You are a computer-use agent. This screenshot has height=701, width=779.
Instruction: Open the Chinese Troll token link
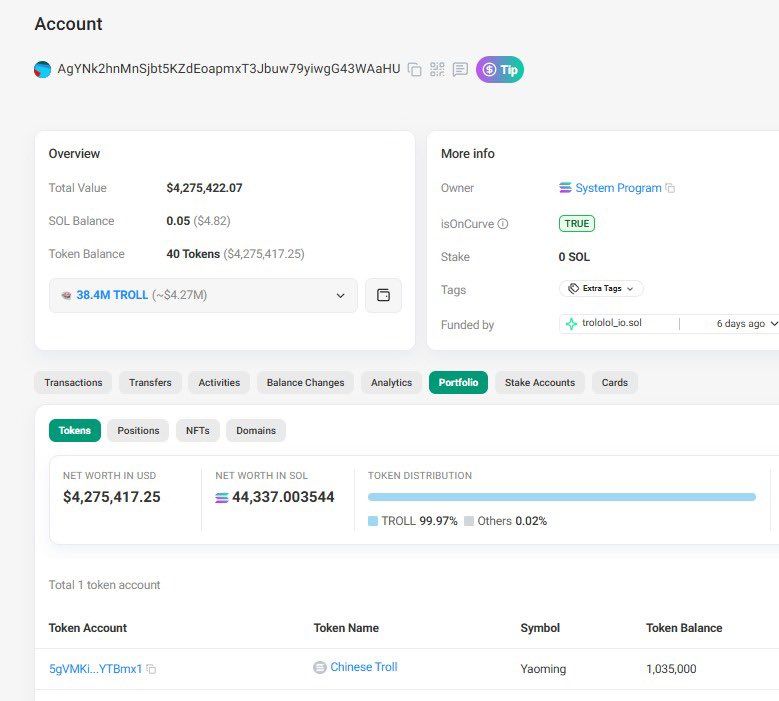(x=364, y=667)
